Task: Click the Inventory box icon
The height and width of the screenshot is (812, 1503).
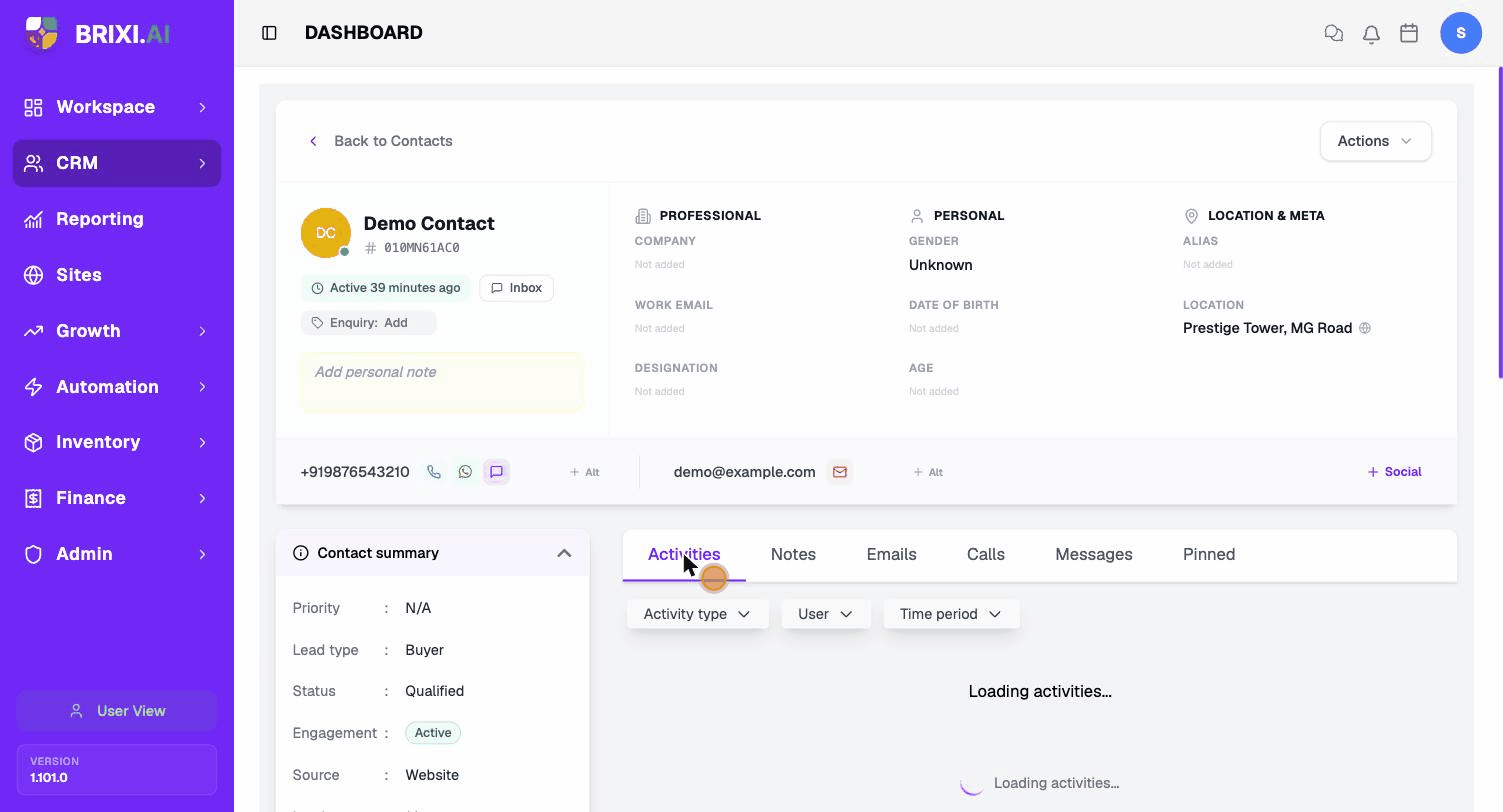Action: click(33, 442)
